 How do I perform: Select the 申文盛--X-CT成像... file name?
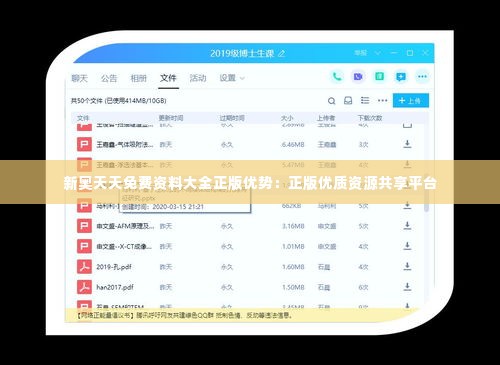pyautogui.click(x=124, y=246)
